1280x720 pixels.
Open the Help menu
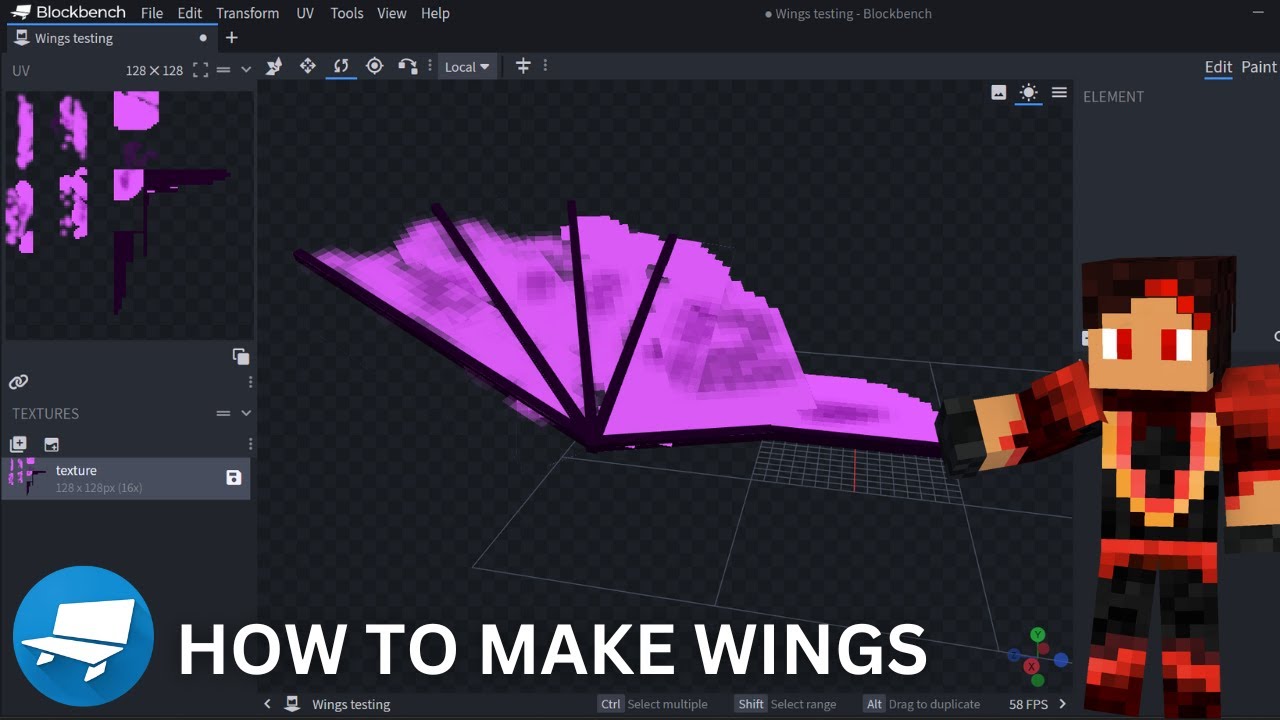point(435,13)
